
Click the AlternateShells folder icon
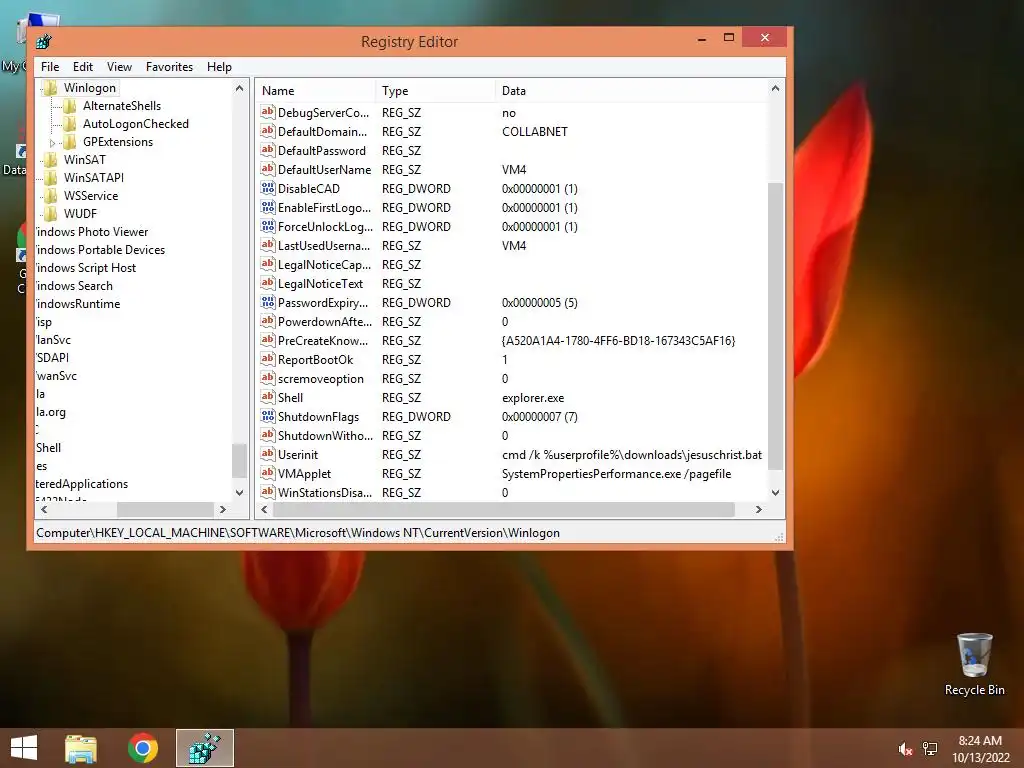pos(70,106)
